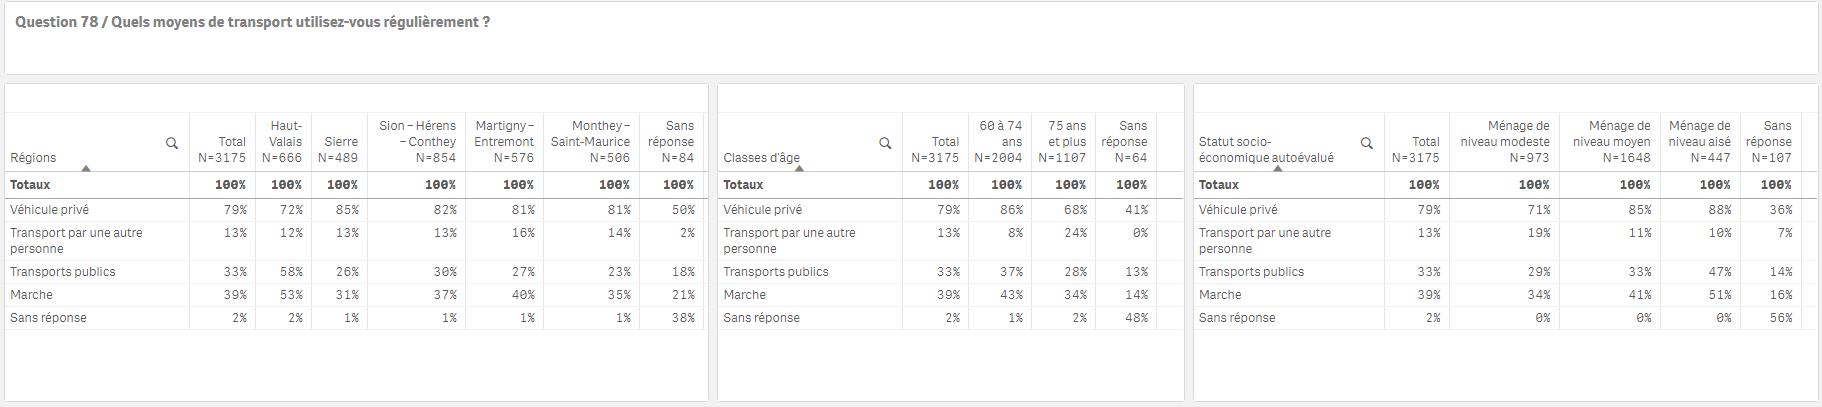Click the Sion – Hérens – Conthey column header
1822x407 pixels.
tap(416, 141)
